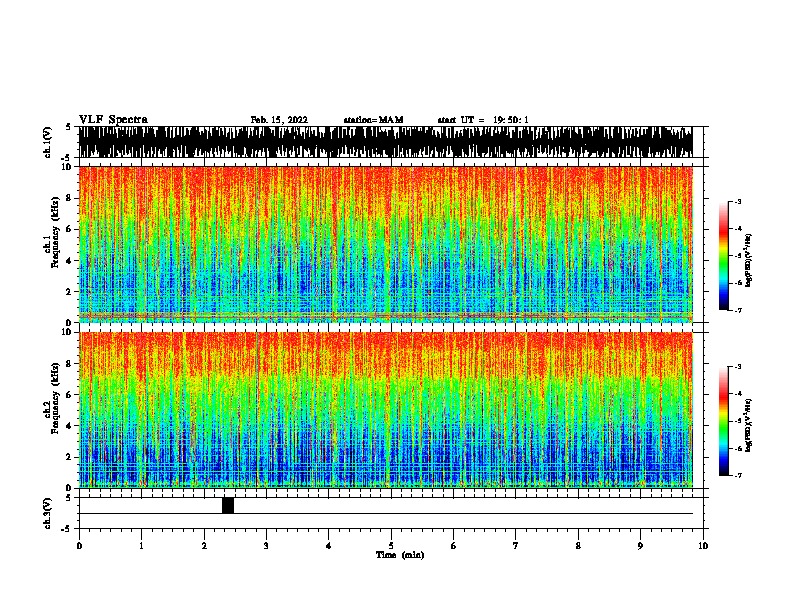The height and width of the screenshot is (612, 792).
Task: Click the "station=MAM" header label
Action: pos(373,120)
